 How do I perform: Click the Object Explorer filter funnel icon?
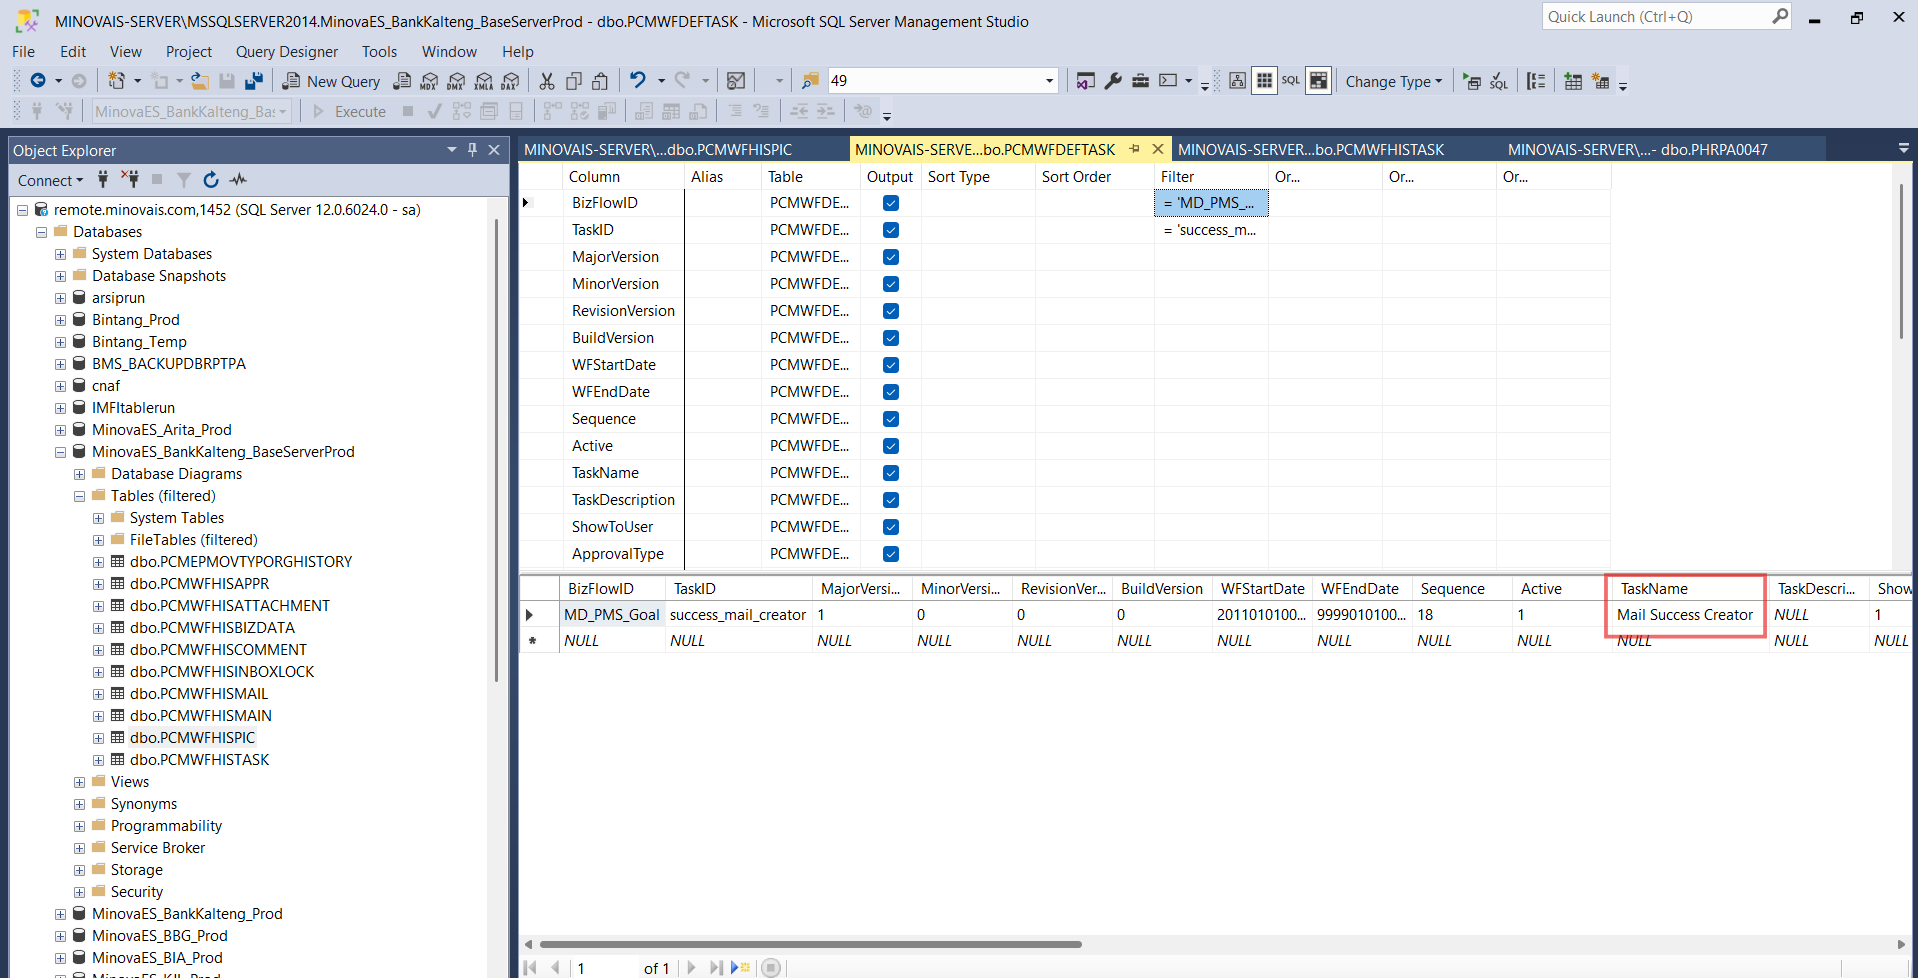tap(184, 180)
